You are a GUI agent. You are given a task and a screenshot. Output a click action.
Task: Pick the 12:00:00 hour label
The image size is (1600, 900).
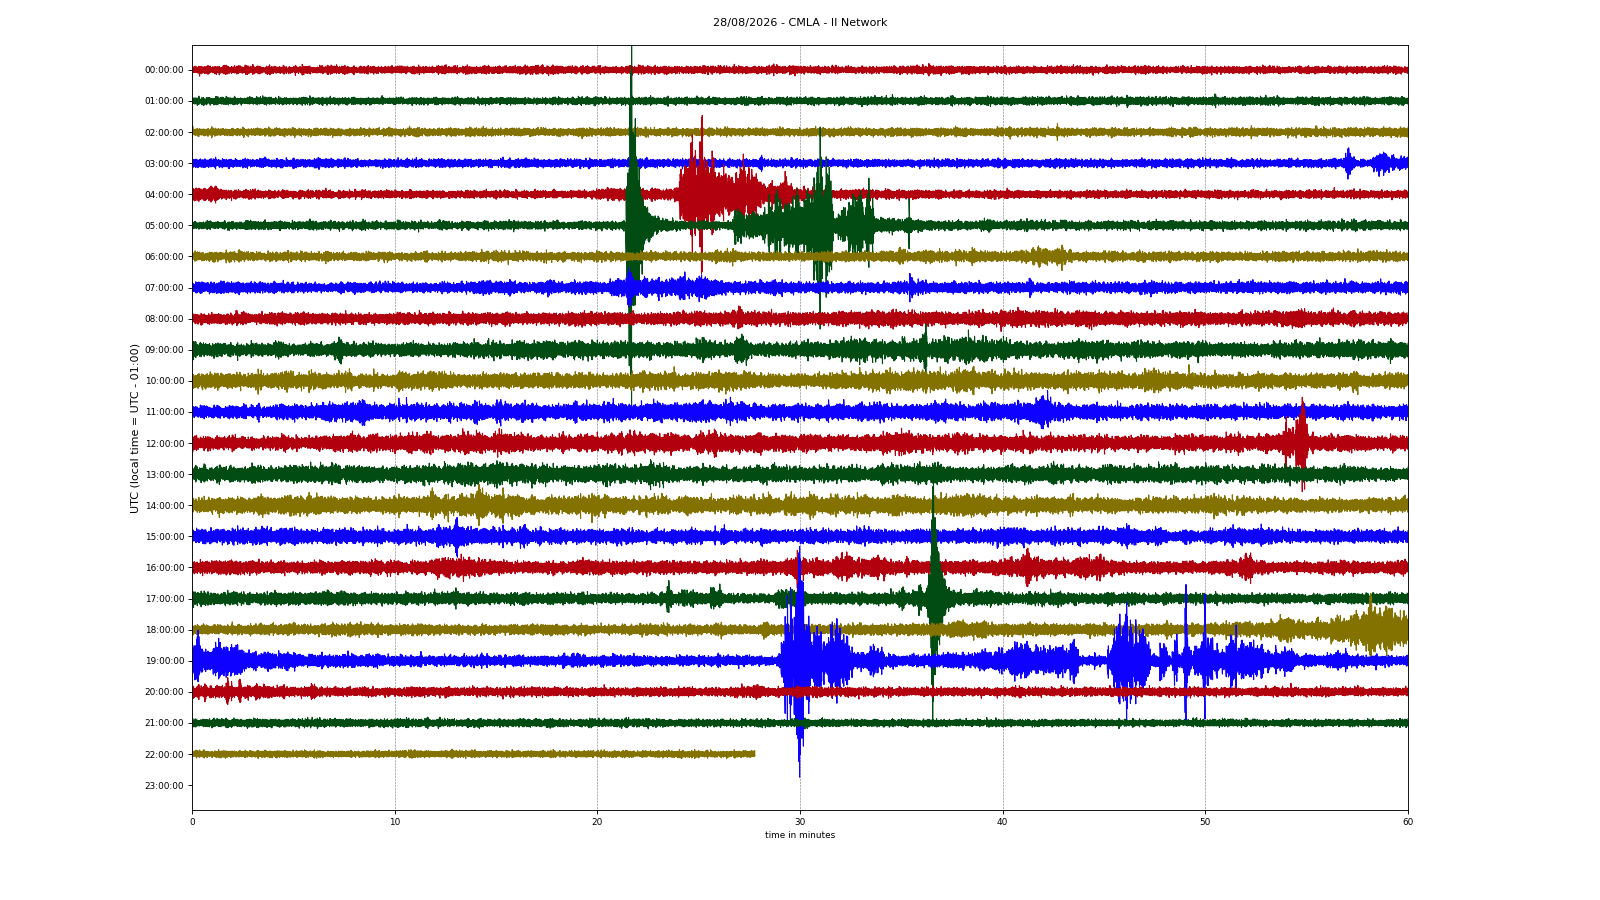point(164,444)
